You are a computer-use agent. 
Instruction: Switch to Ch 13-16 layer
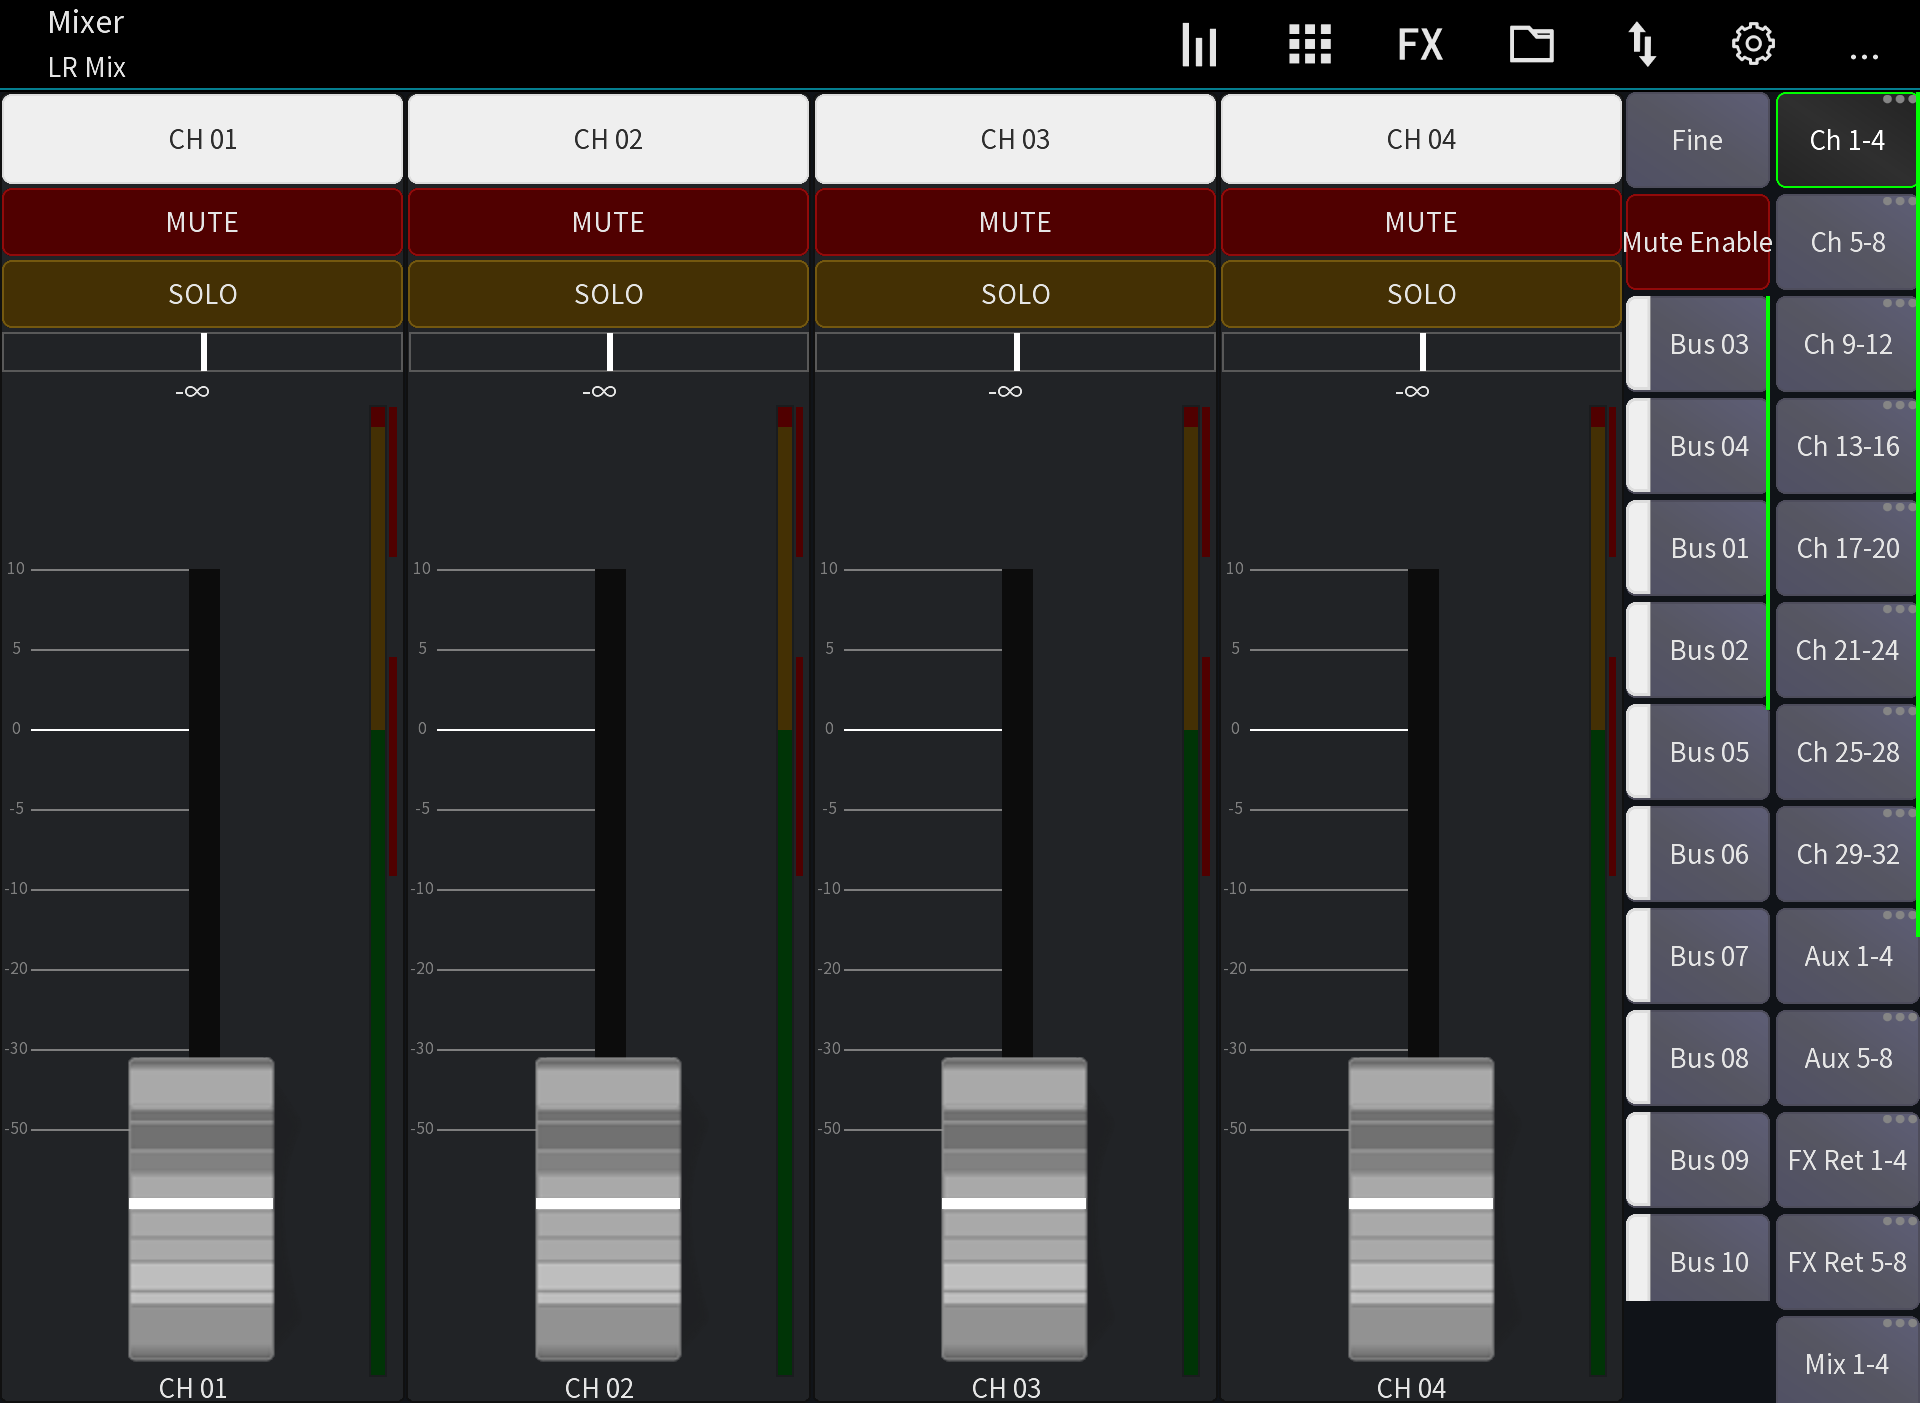[1847, 446]
